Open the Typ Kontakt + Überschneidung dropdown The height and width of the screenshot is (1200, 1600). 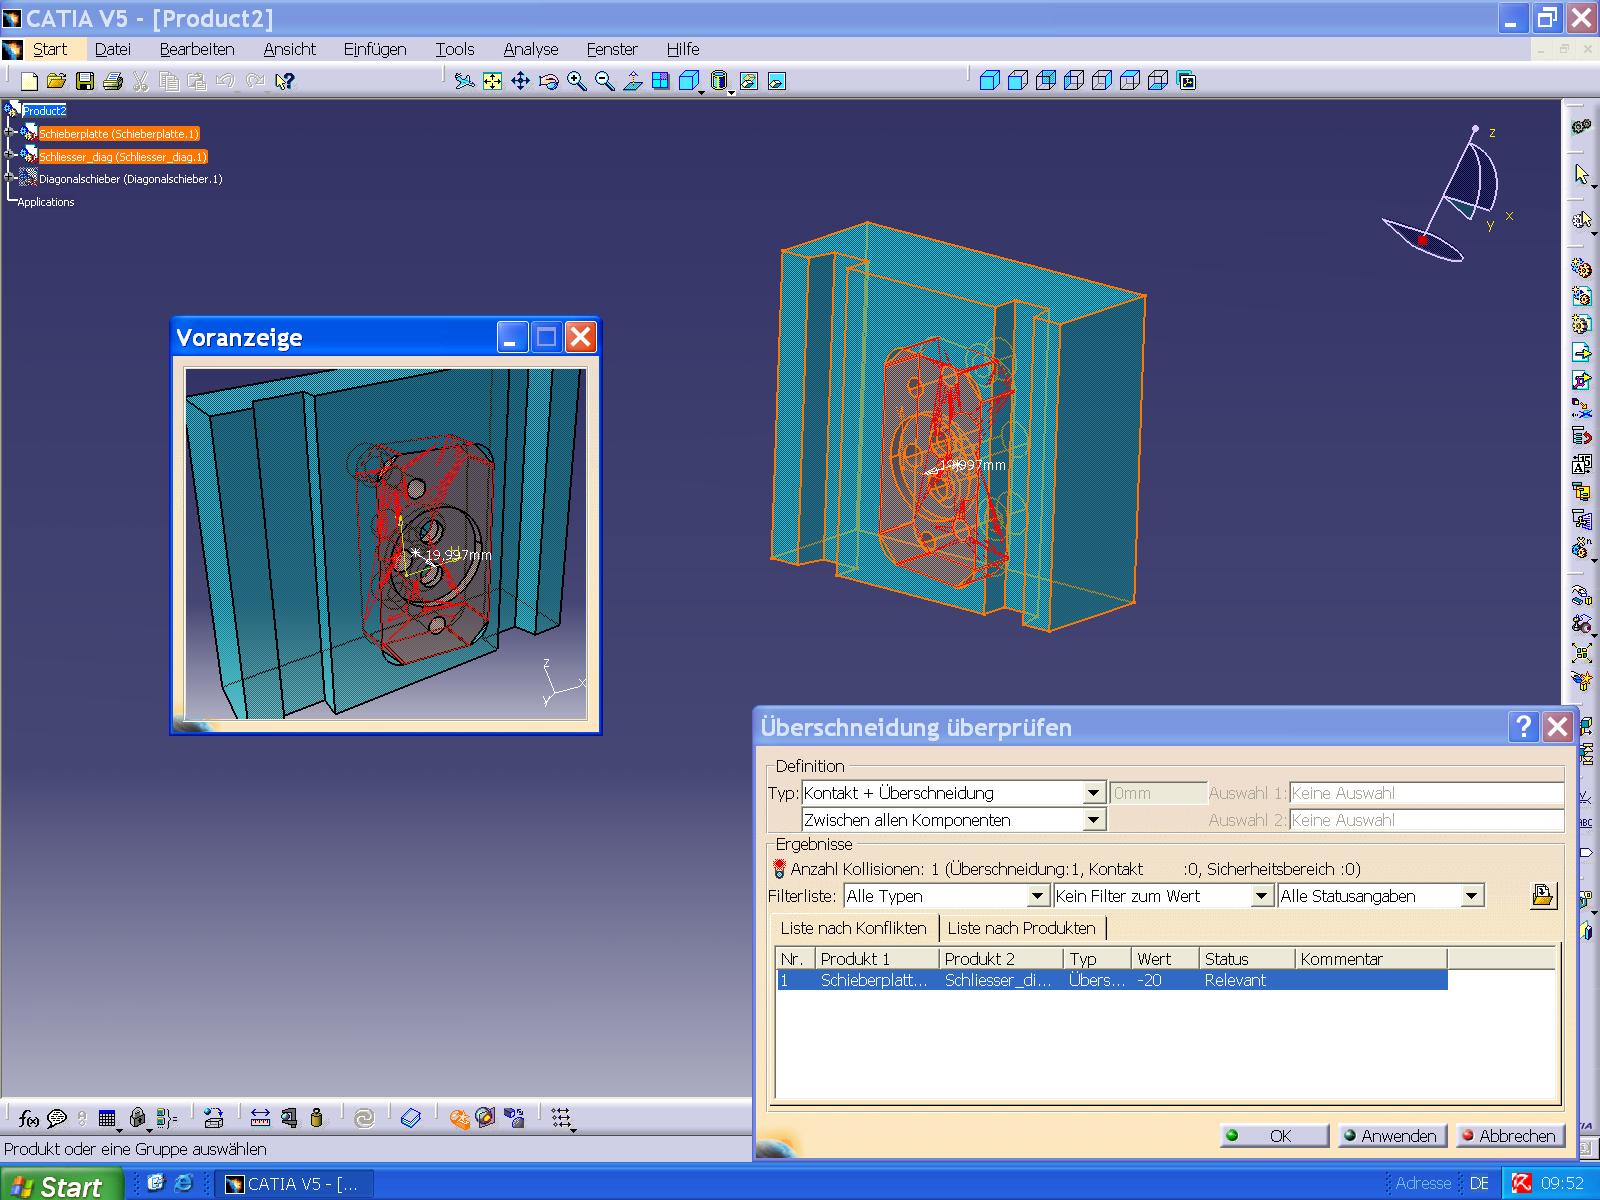point(1094,793)
